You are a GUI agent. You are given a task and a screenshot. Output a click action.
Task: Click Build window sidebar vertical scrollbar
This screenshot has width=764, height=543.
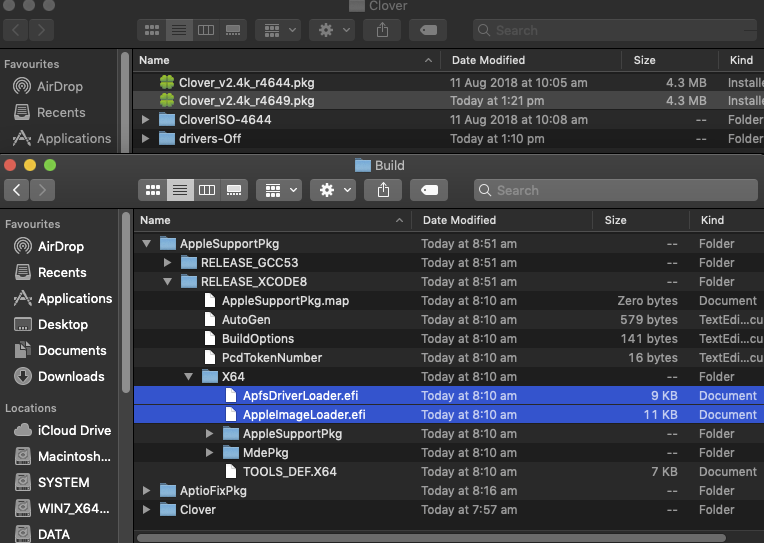point(125,302)
